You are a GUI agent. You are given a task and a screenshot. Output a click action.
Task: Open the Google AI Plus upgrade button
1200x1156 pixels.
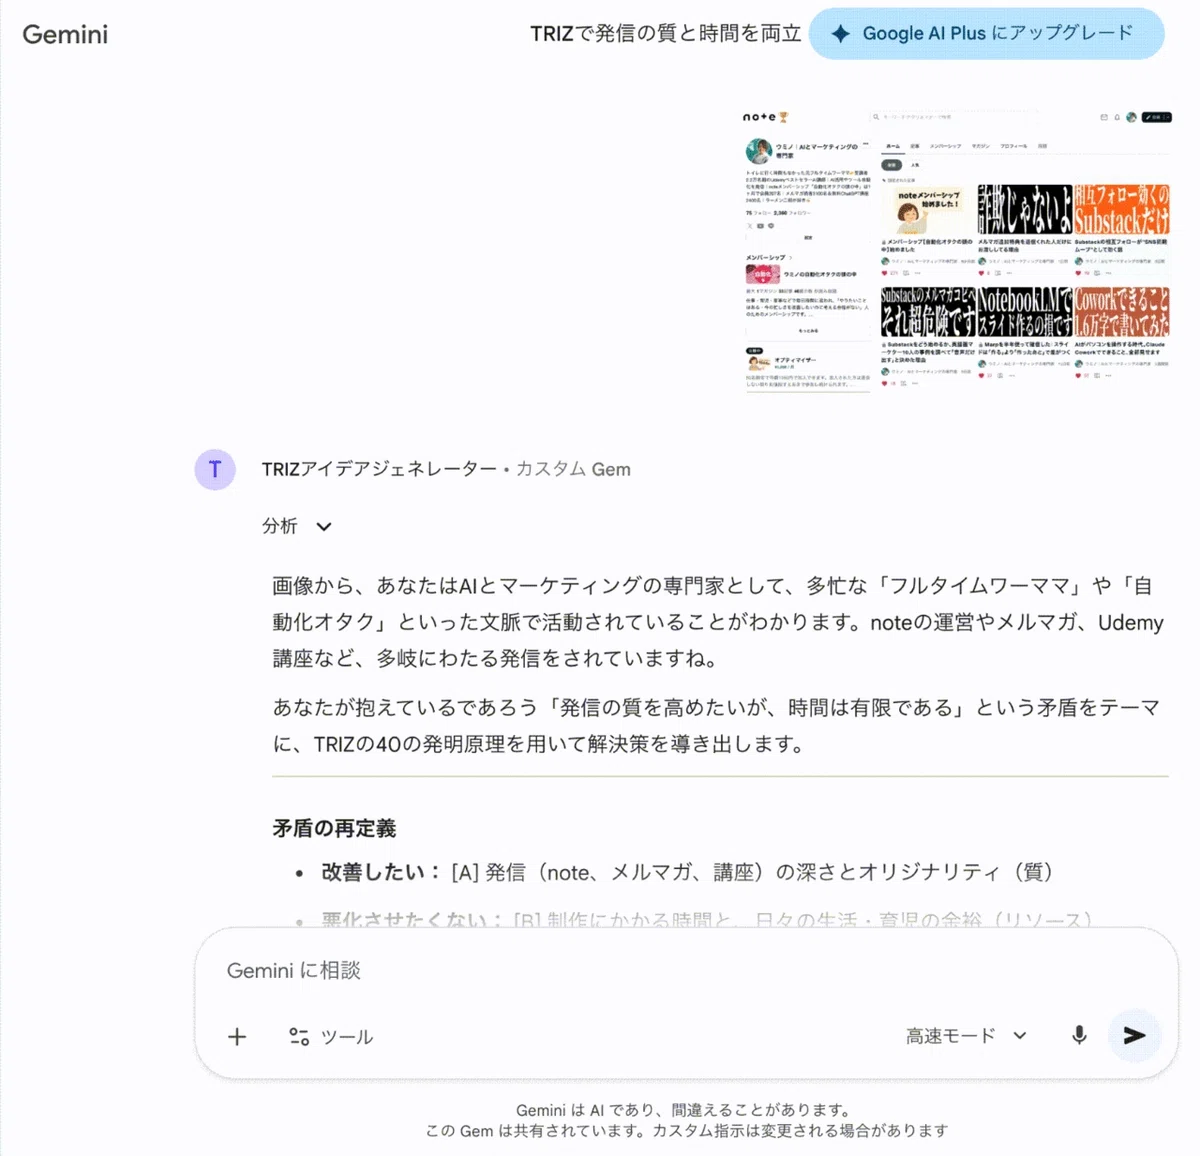click(986, 33)
